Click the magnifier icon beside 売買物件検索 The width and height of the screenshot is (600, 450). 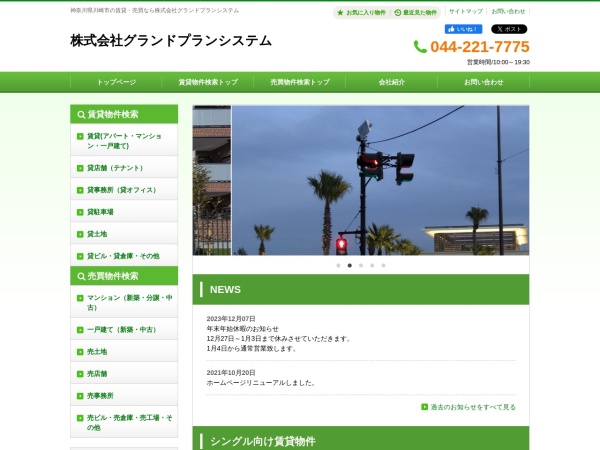(x=81, y=276)
